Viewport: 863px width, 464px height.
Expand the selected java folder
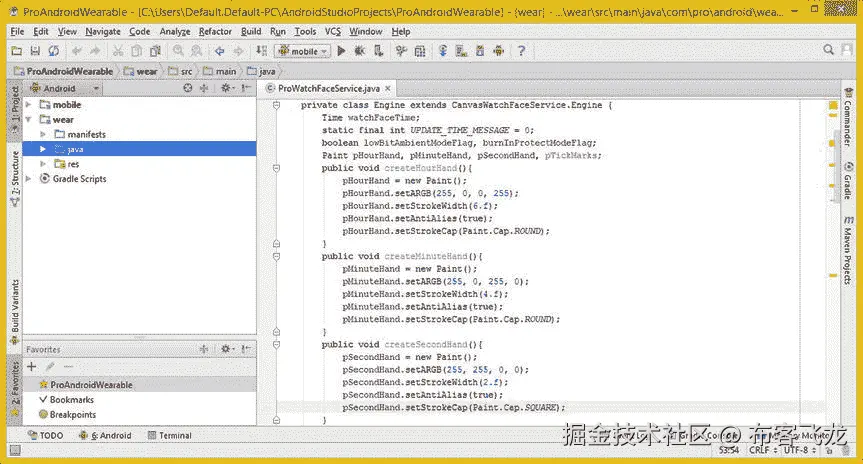43,149
